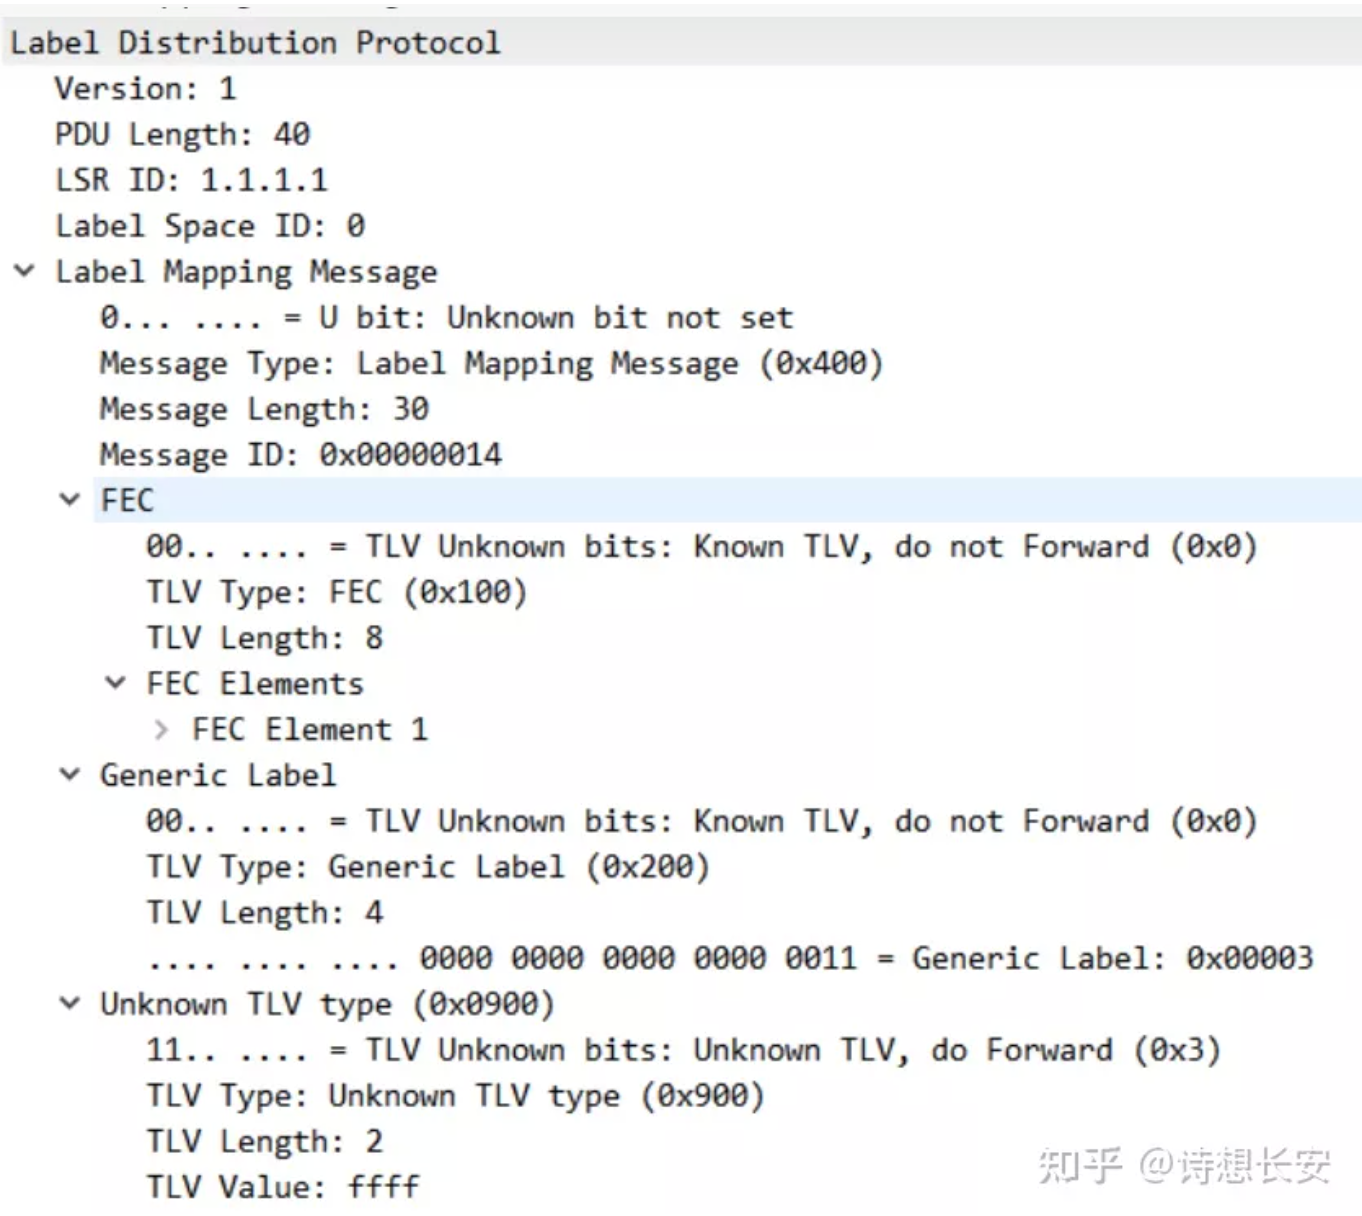
Task: Select the Message Length: 30 field
Action: 264,409
